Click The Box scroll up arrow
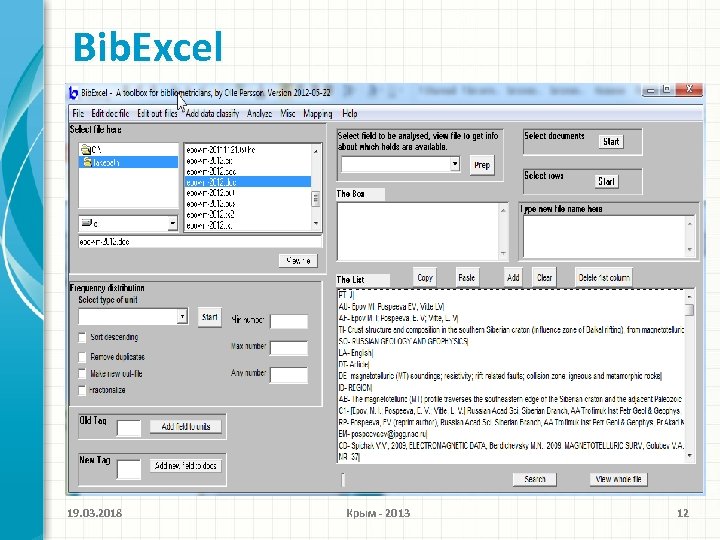This screenshot has height=540, width=720. pos(503,210)
